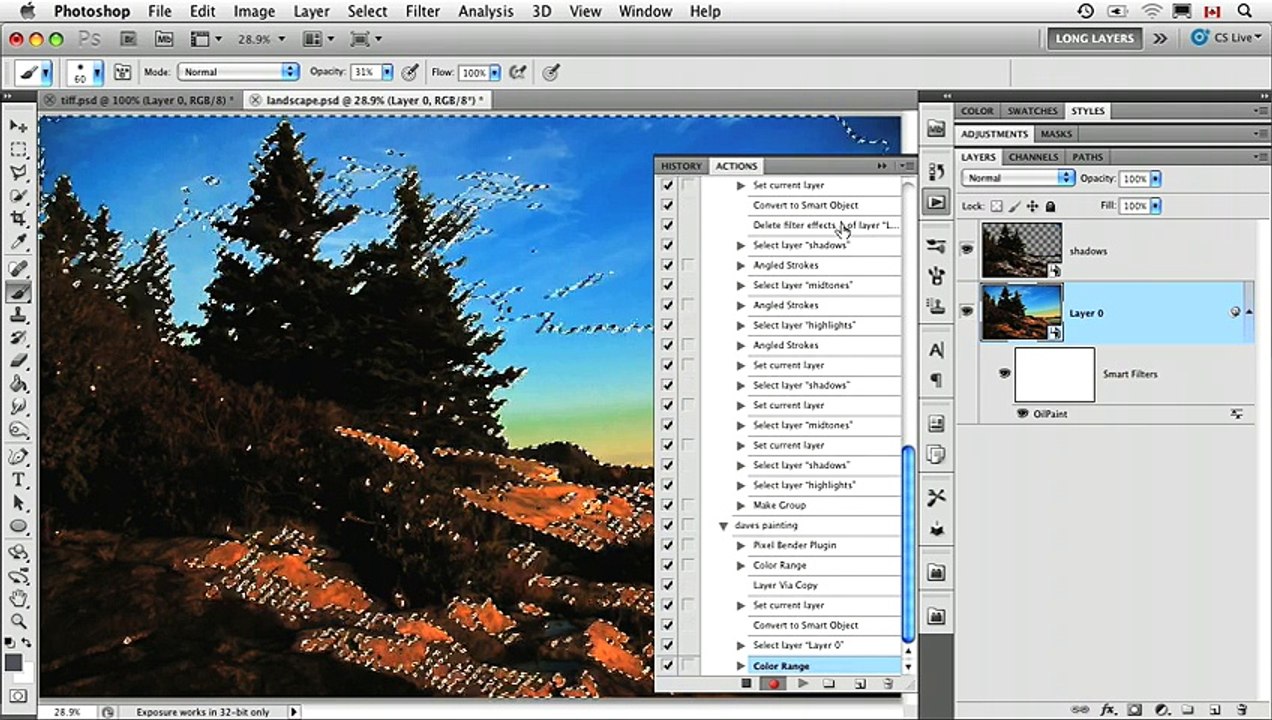Select the Clone Stamp tool
The width and height of the screenshot is (1272, 720).
18,315
